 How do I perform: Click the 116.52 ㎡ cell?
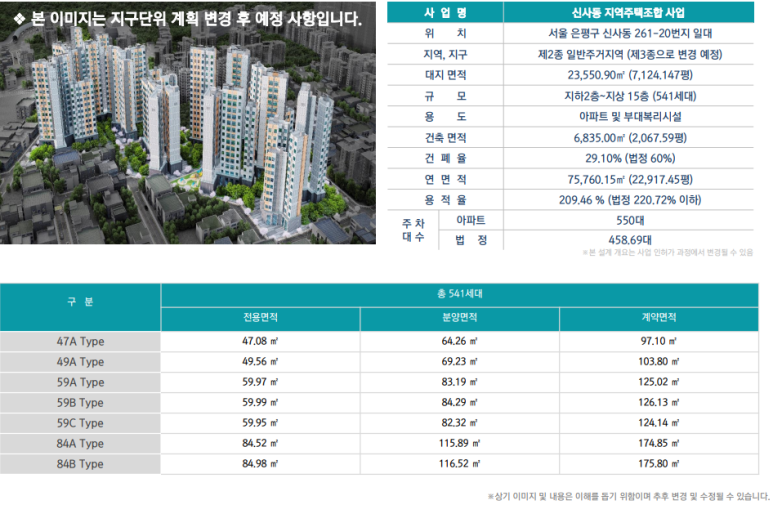pyautogui.click(x=459, y=464)
